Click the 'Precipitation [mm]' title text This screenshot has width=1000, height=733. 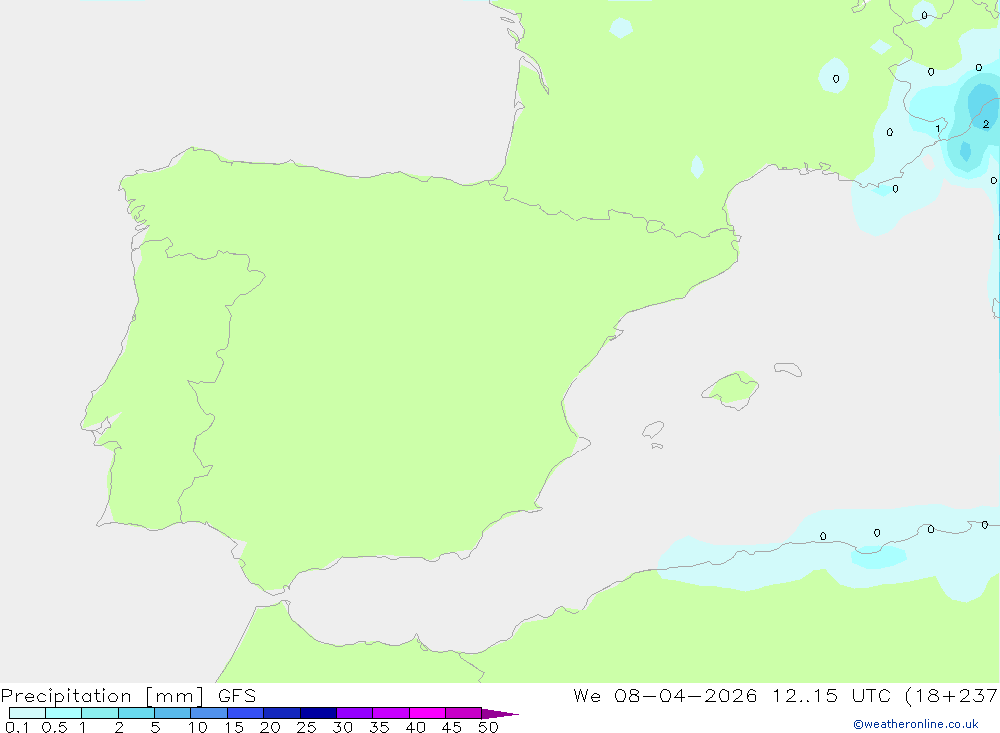coord(102,696)
